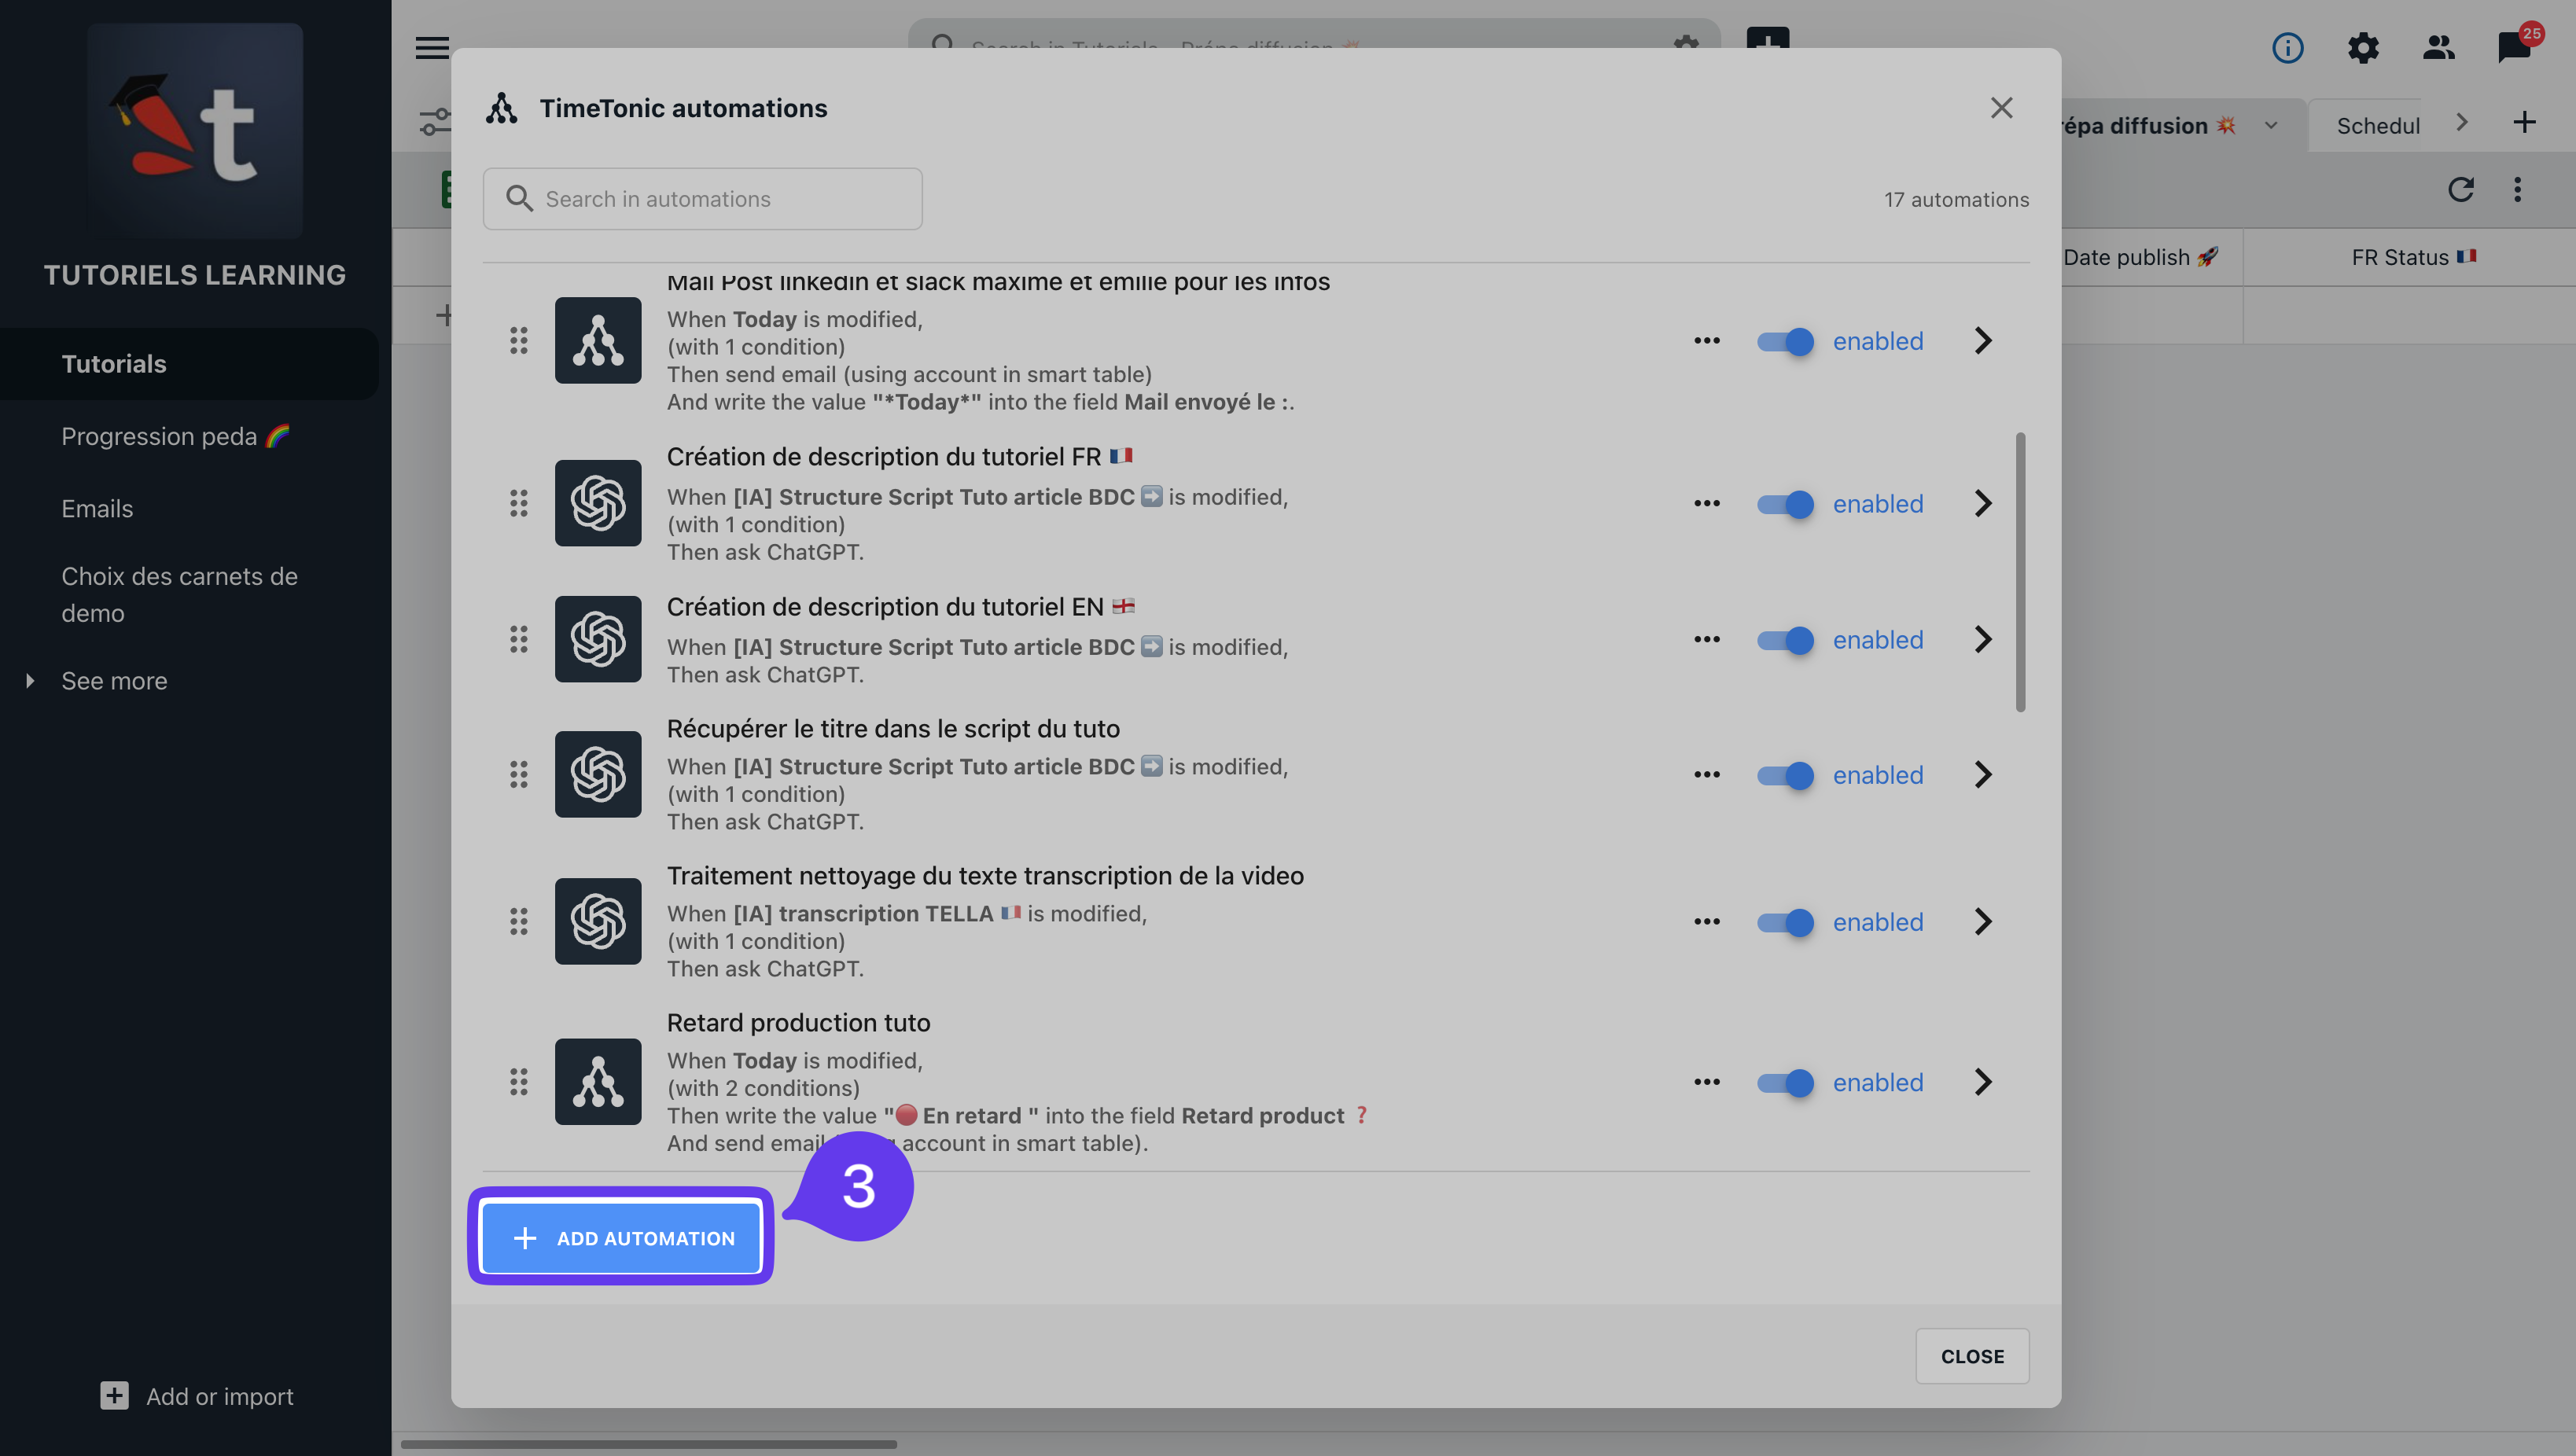The height and width of the screenshot is (1456, 2576).
Task: Grab the drag handle of tutoriel EN automation
Action: point(518,639)
